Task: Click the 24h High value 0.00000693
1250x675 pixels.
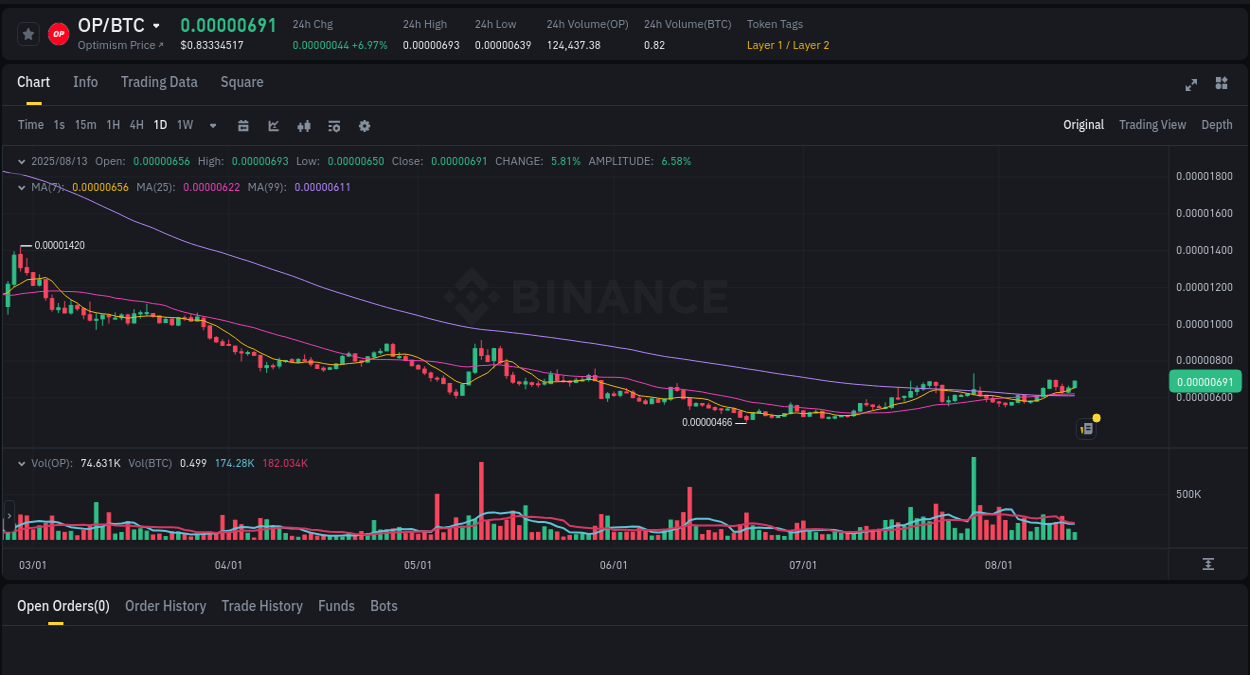Action: point(431,45)
